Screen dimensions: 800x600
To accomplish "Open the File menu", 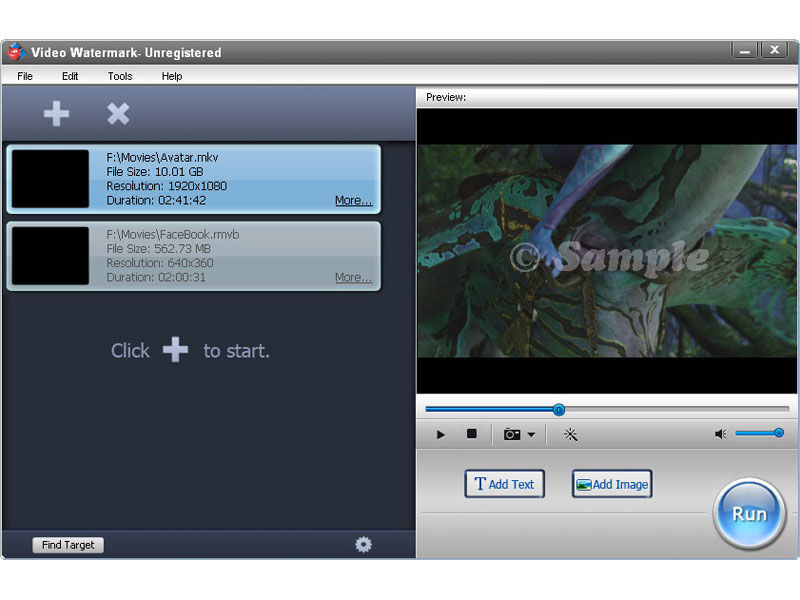I will pyautogui.click(x=24, y=76).
